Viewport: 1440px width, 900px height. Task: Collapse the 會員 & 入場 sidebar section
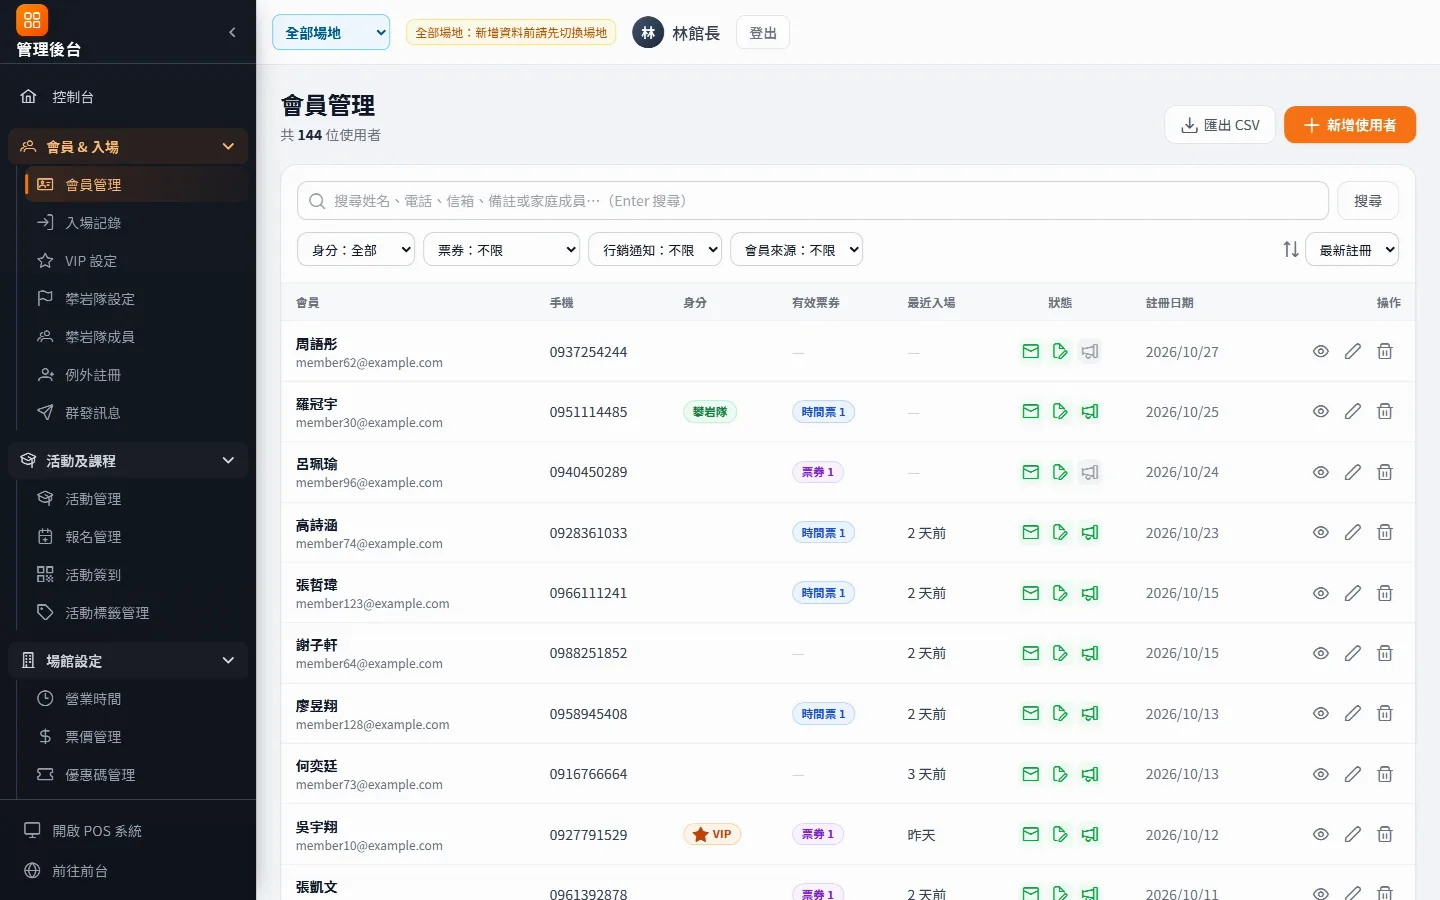(x=128, y=147)
